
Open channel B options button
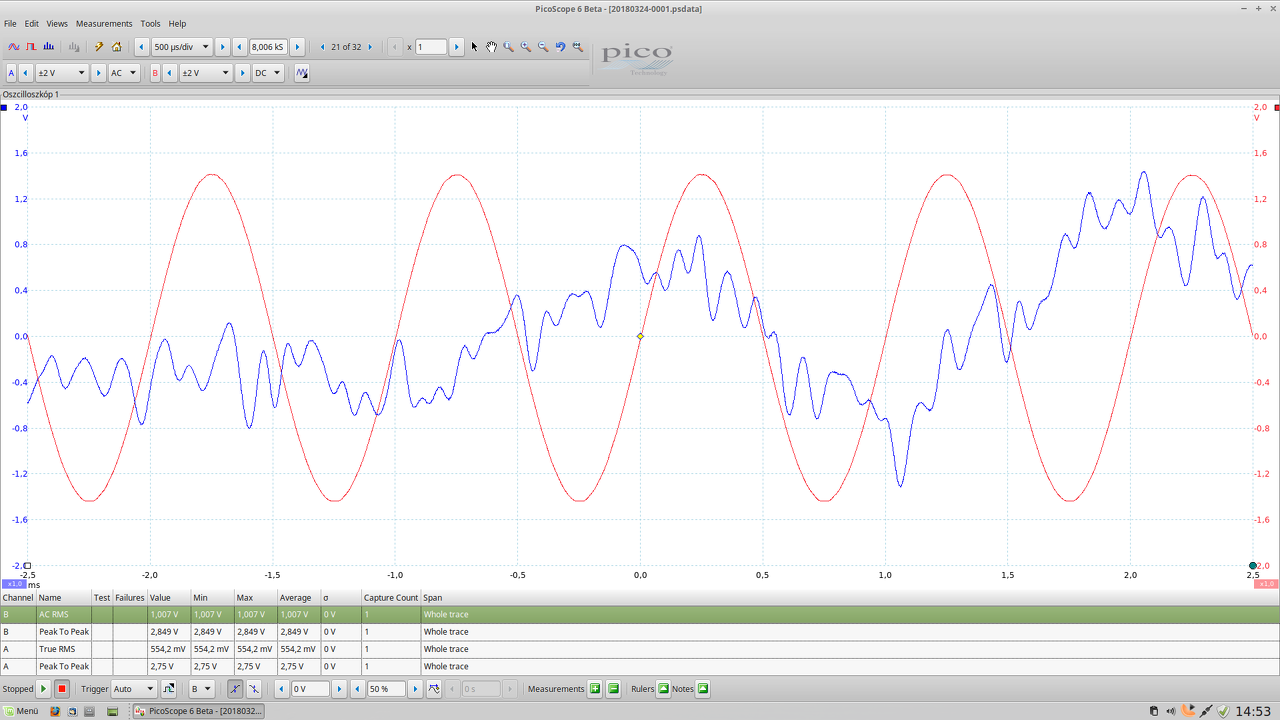[x=155, y=73]
